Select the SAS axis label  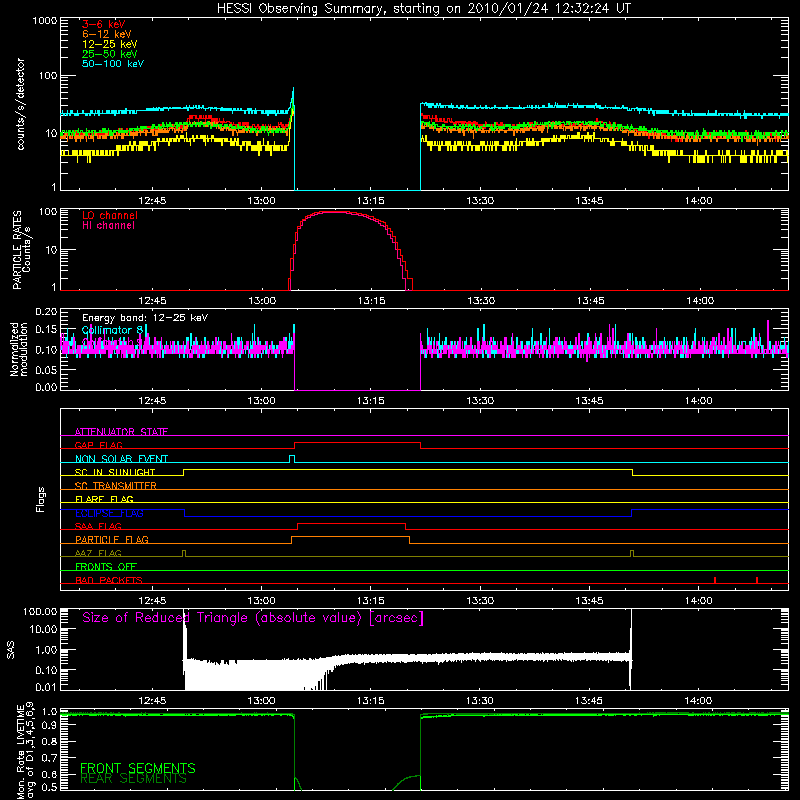pos(11,650)
